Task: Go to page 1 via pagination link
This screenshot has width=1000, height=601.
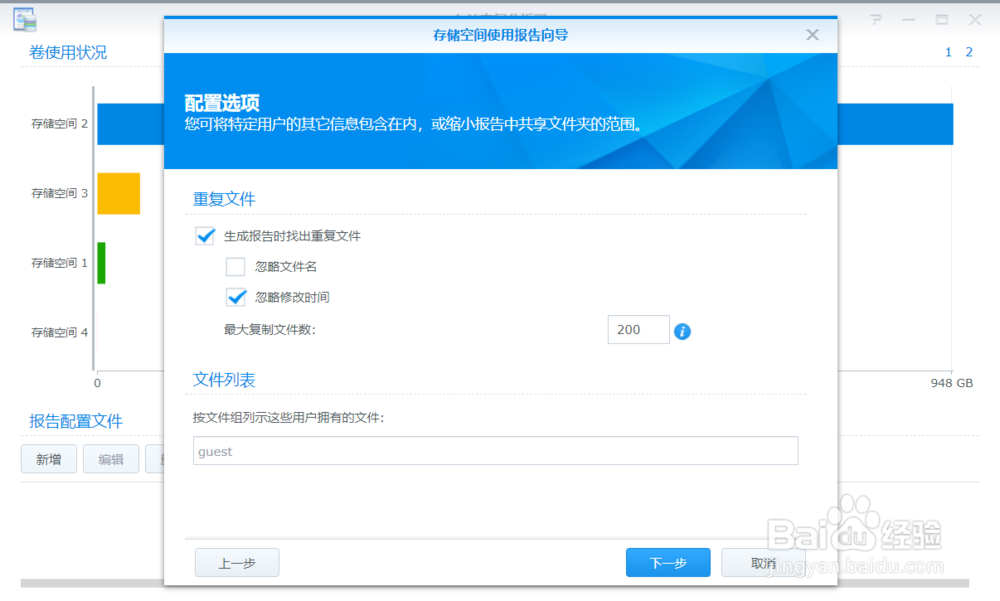Action: tap(947, 51)
